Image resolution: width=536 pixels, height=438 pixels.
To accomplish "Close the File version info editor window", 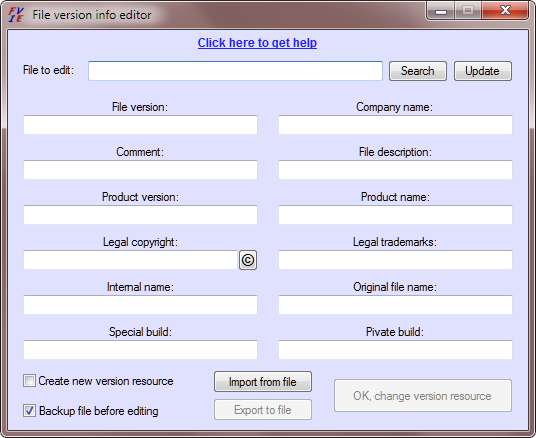I will [505, 11].
